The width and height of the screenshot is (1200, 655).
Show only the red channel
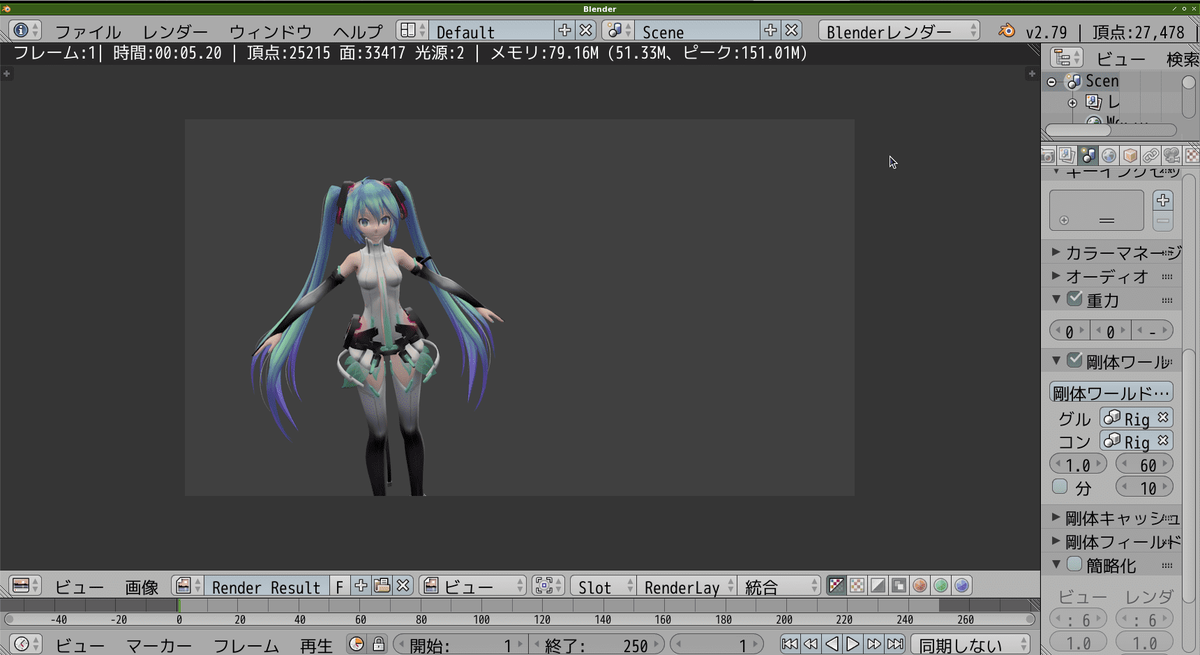click(x=919, y=587)
